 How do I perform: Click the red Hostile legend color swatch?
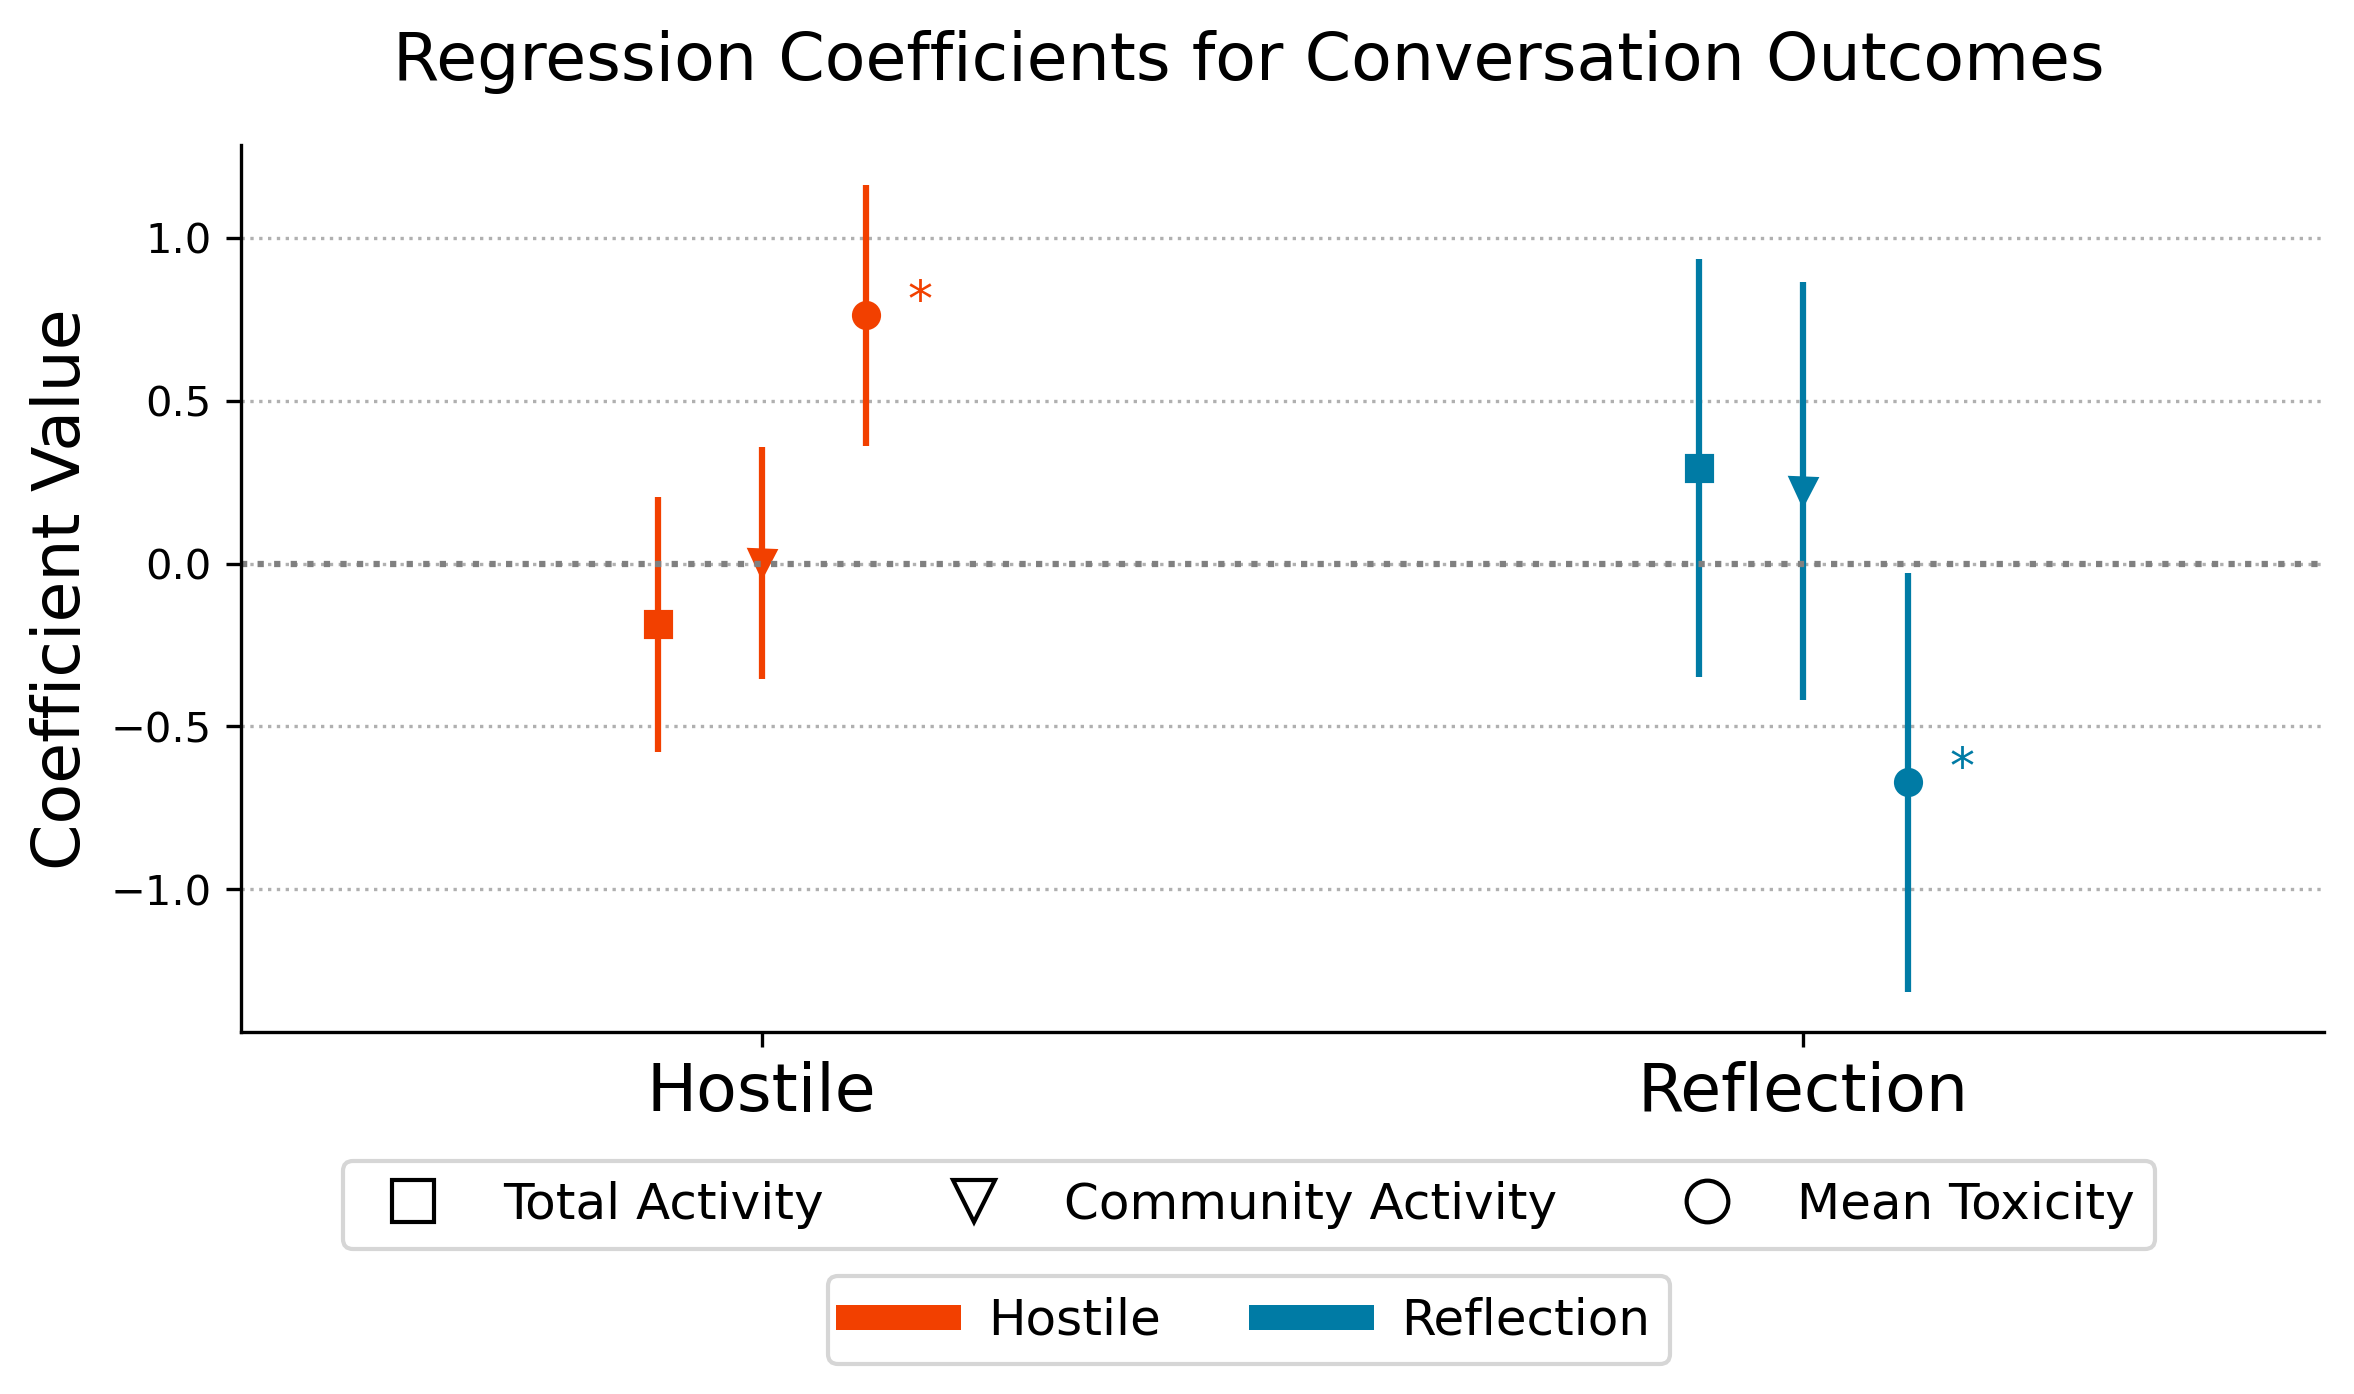coord(898,1318)
